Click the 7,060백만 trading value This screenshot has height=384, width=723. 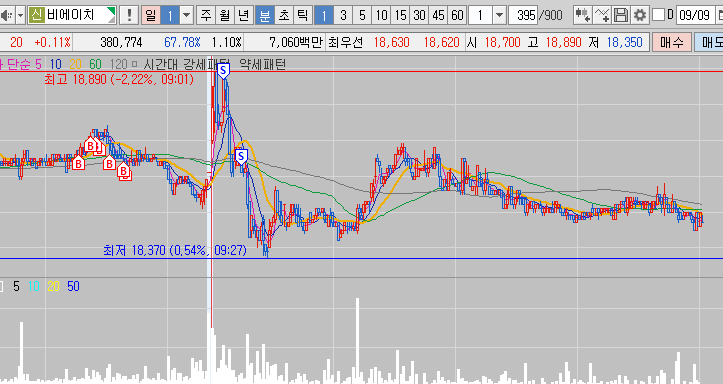coord(296,43)
